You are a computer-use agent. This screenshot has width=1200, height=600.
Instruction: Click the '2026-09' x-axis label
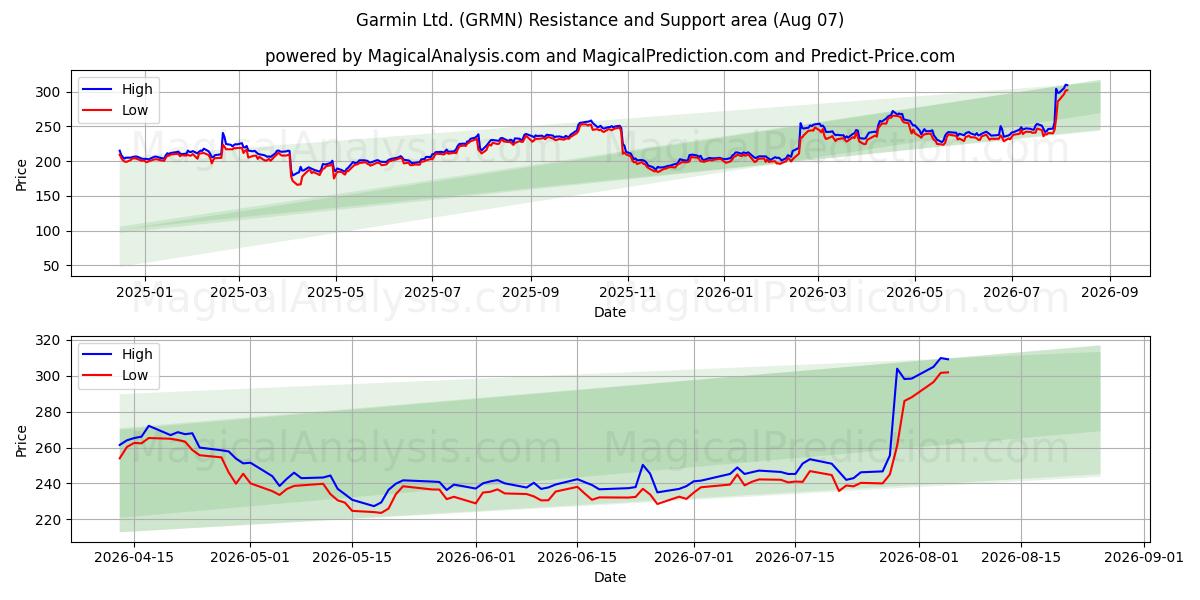[x=1109, y=293]
